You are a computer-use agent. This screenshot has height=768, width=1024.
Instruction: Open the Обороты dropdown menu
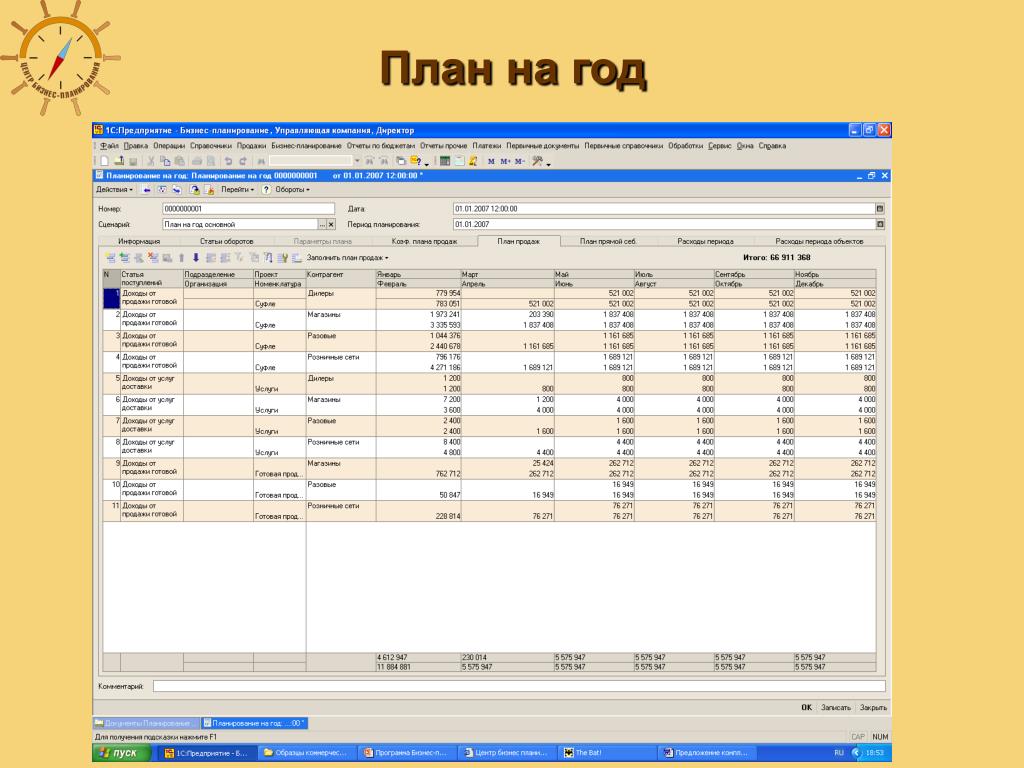pos(292,190)
